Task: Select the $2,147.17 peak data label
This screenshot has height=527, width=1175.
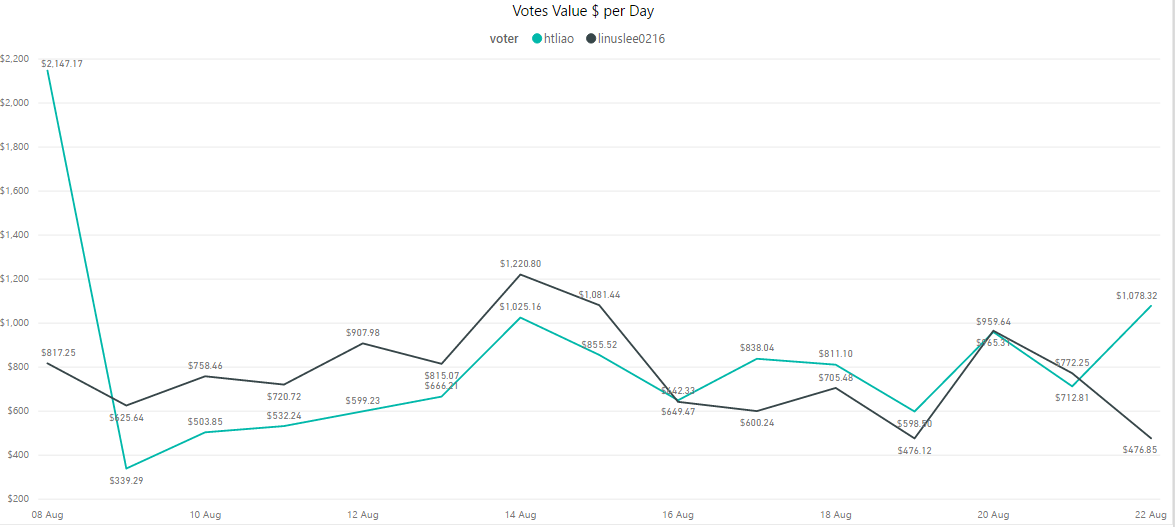Action: (x=62, y=64)
